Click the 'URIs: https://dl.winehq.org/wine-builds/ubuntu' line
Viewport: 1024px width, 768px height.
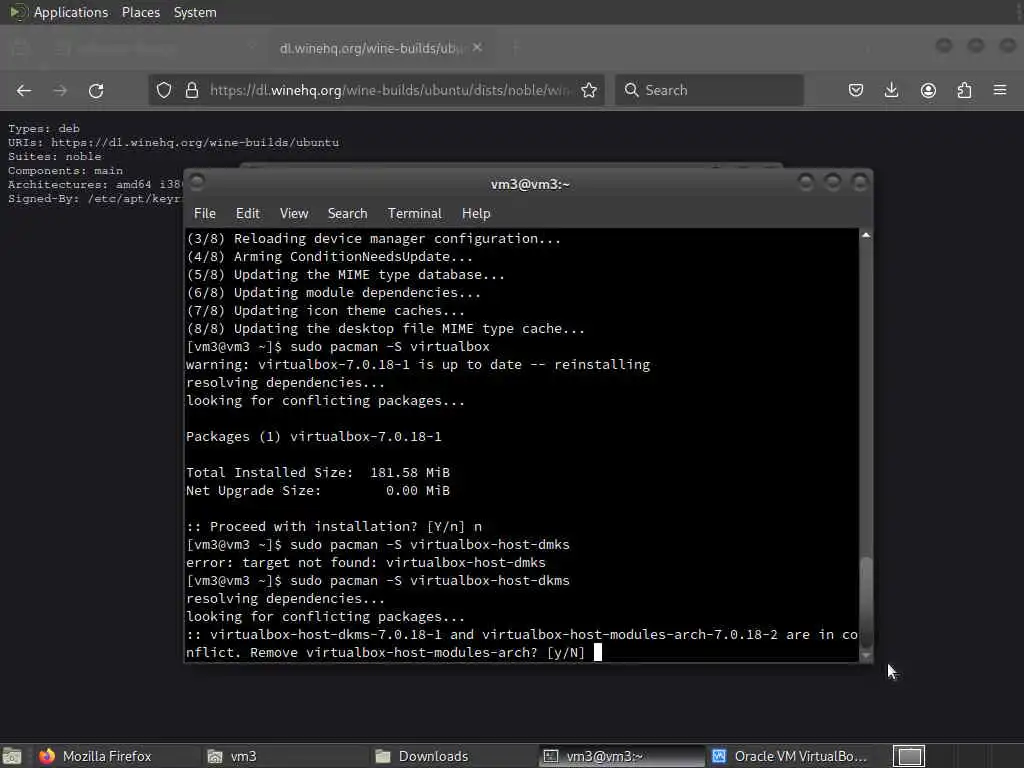(174, 142)
